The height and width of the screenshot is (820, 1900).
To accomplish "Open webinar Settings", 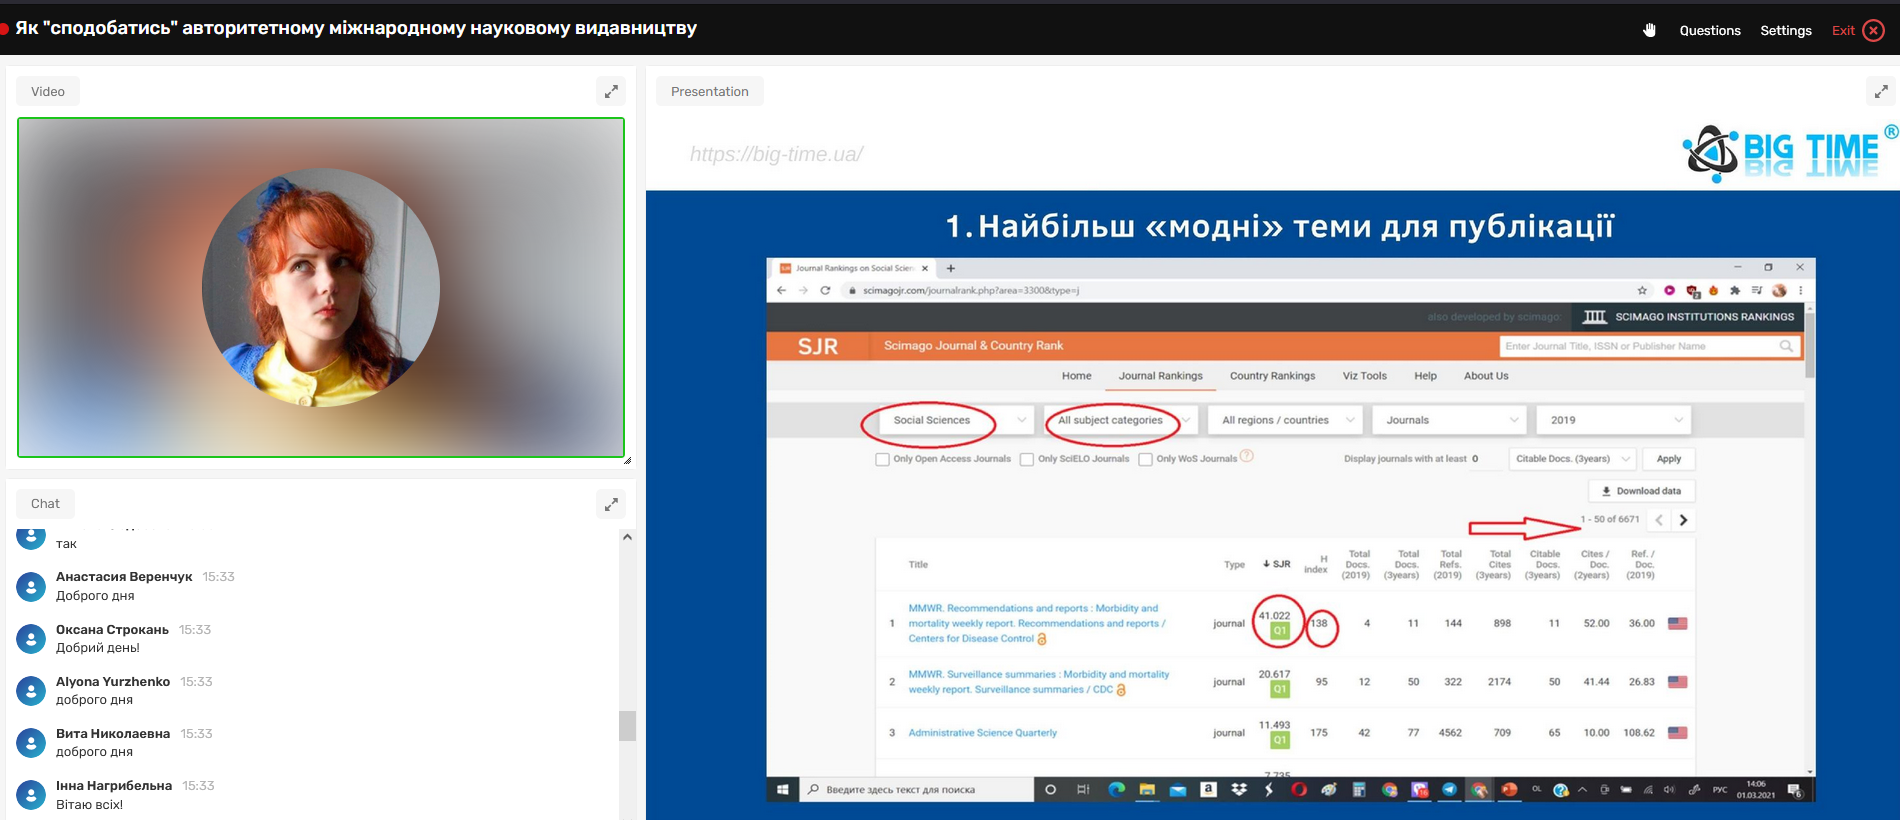I will [1786, 30].
